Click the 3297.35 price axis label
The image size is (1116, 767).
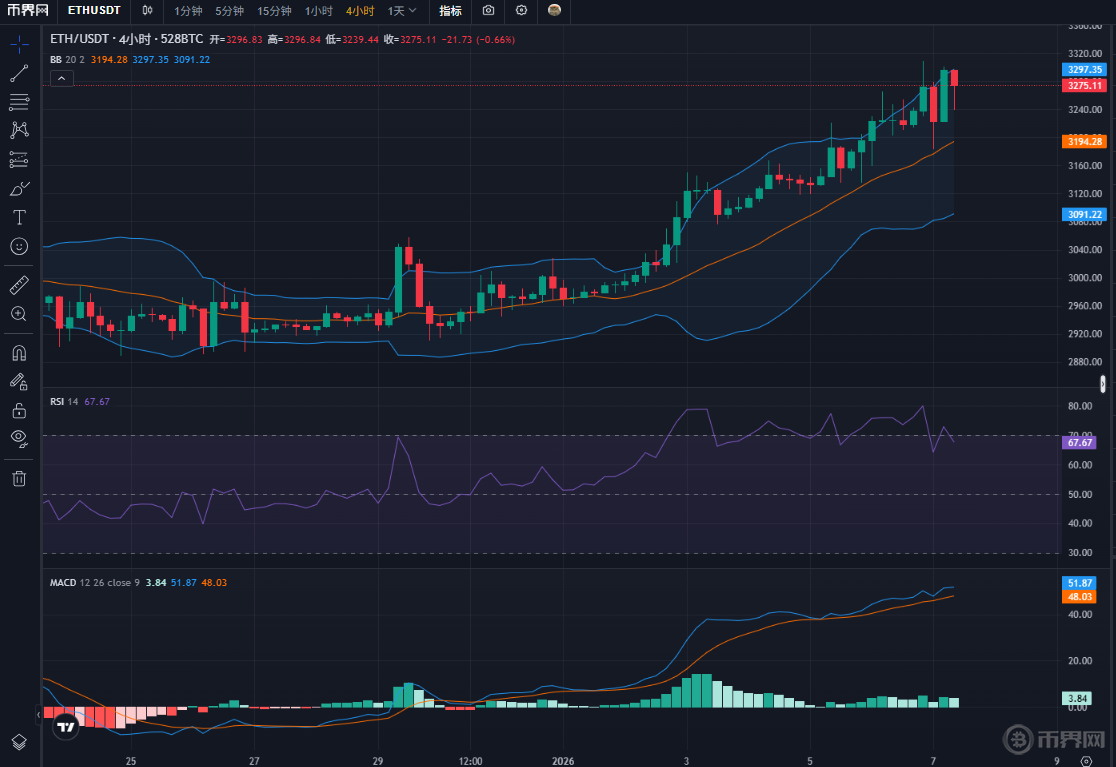1084,70
